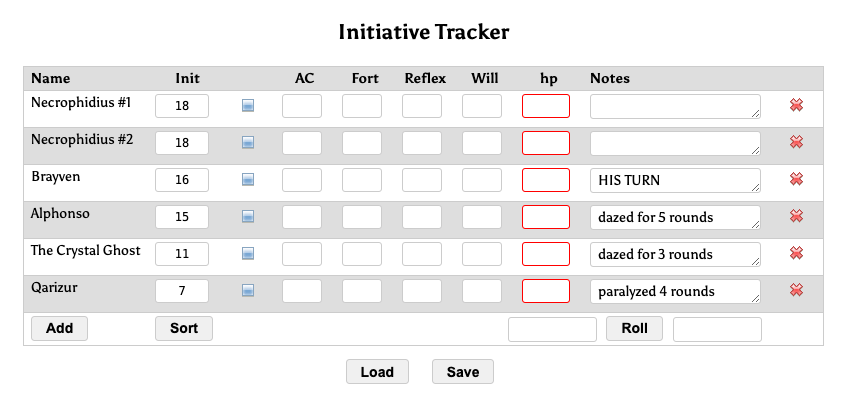Edit Brayven's Init value of 16
Image resolution: width=847 pixels, height=399 pixels.
tap(182, 180)
